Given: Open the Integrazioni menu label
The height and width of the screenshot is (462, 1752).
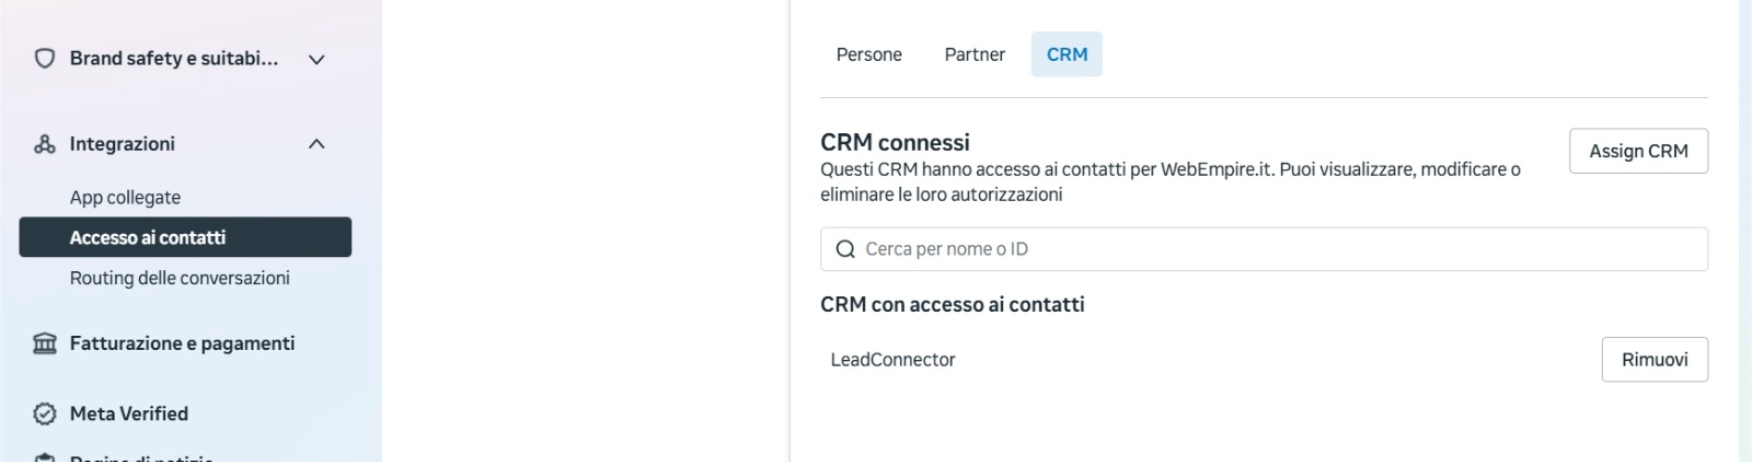Looking at the screenshot, I should [x=122, y=144].
